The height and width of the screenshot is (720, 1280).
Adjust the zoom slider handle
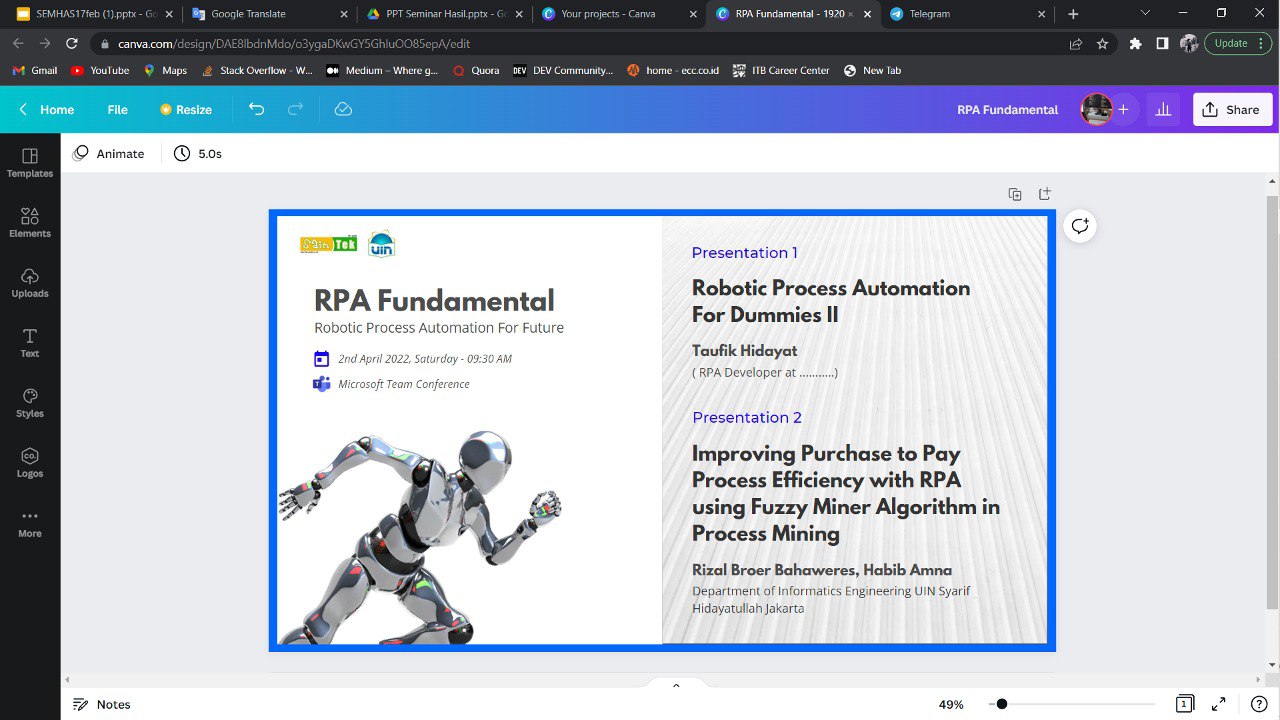pos(1002,704)
